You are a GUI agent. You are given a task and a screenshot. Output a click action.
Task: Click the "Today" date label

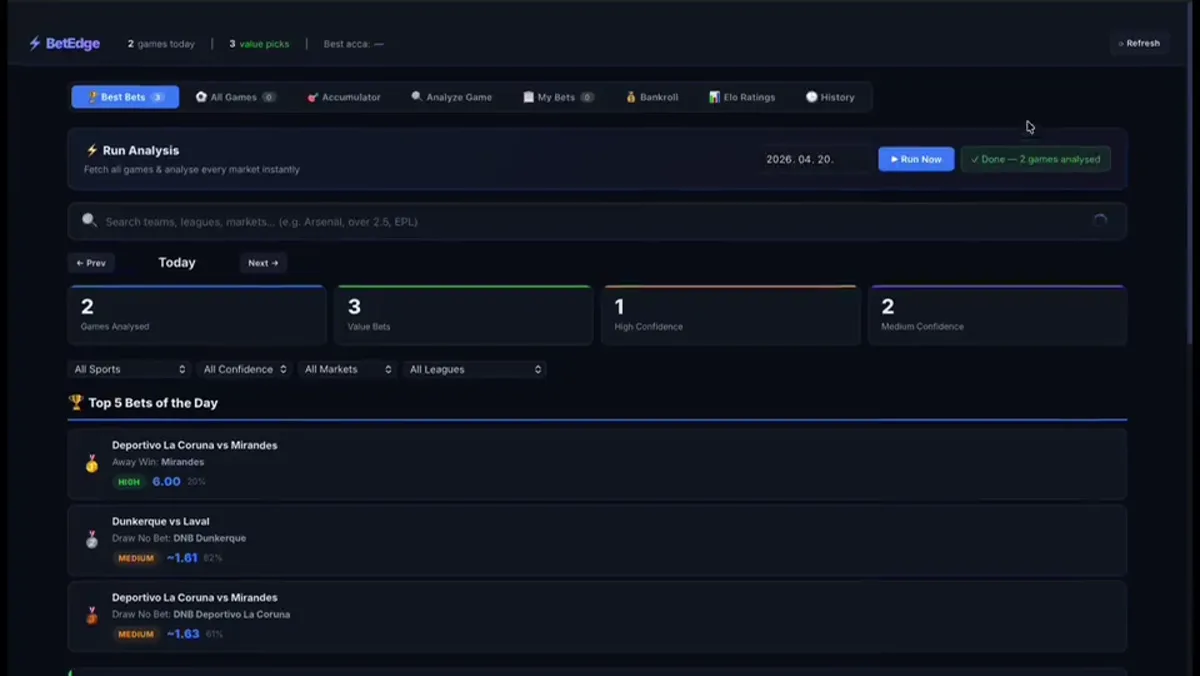177,263
